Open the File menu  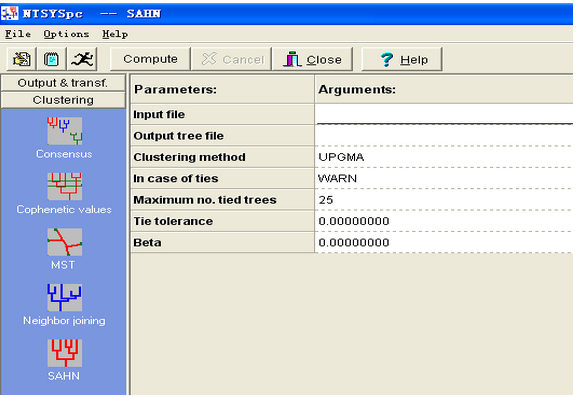(x=18, y=34)
